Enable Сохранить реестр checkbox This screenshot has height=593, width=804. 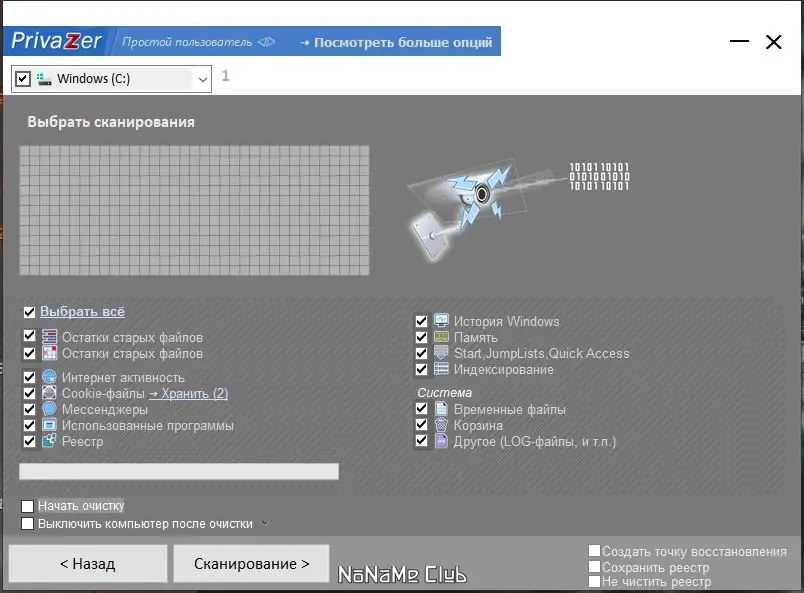tap(594, 566)
